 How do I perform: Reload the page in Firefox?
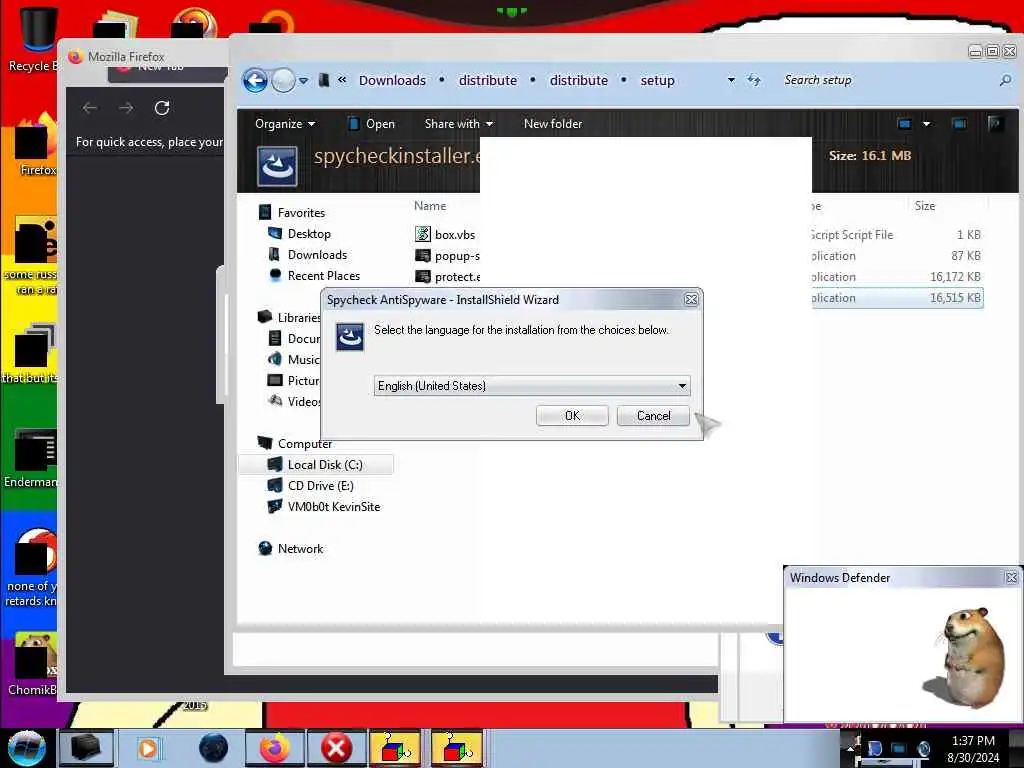tap(162, 108)
